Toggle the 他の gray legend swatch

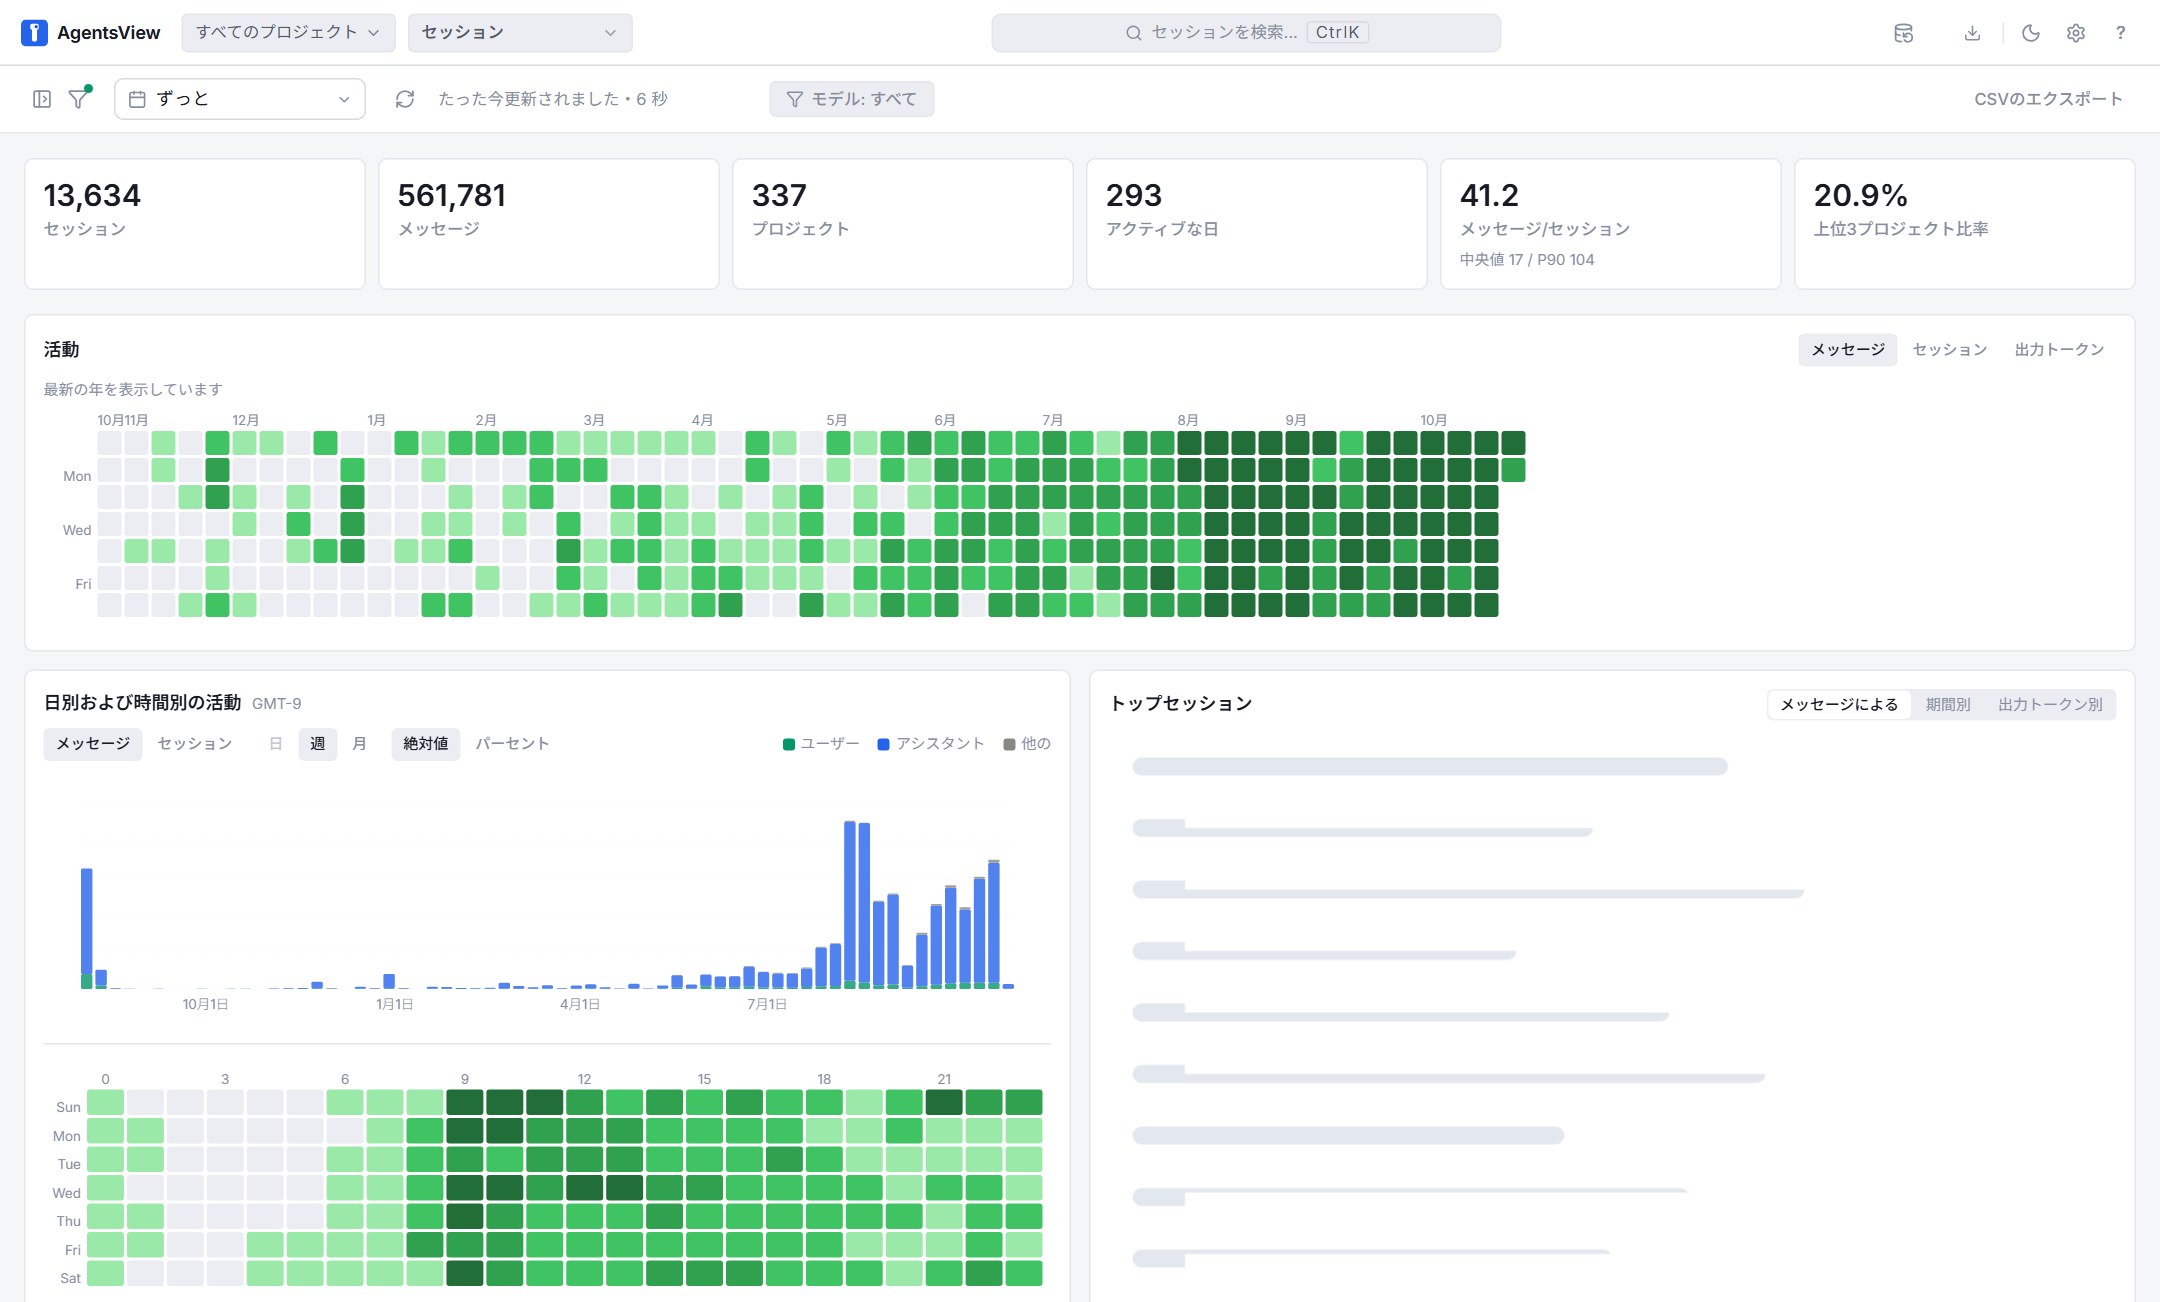click(x=1009, y=744)
